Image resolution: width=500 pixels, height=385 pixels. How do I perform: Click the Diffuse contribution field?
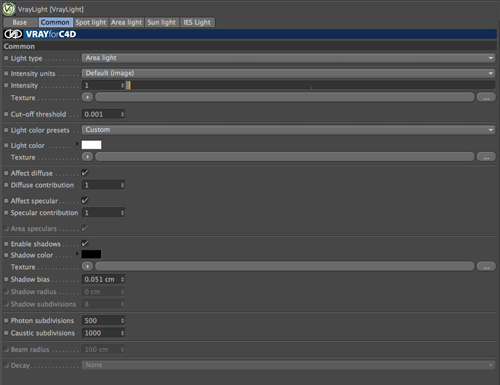(101, 185)
